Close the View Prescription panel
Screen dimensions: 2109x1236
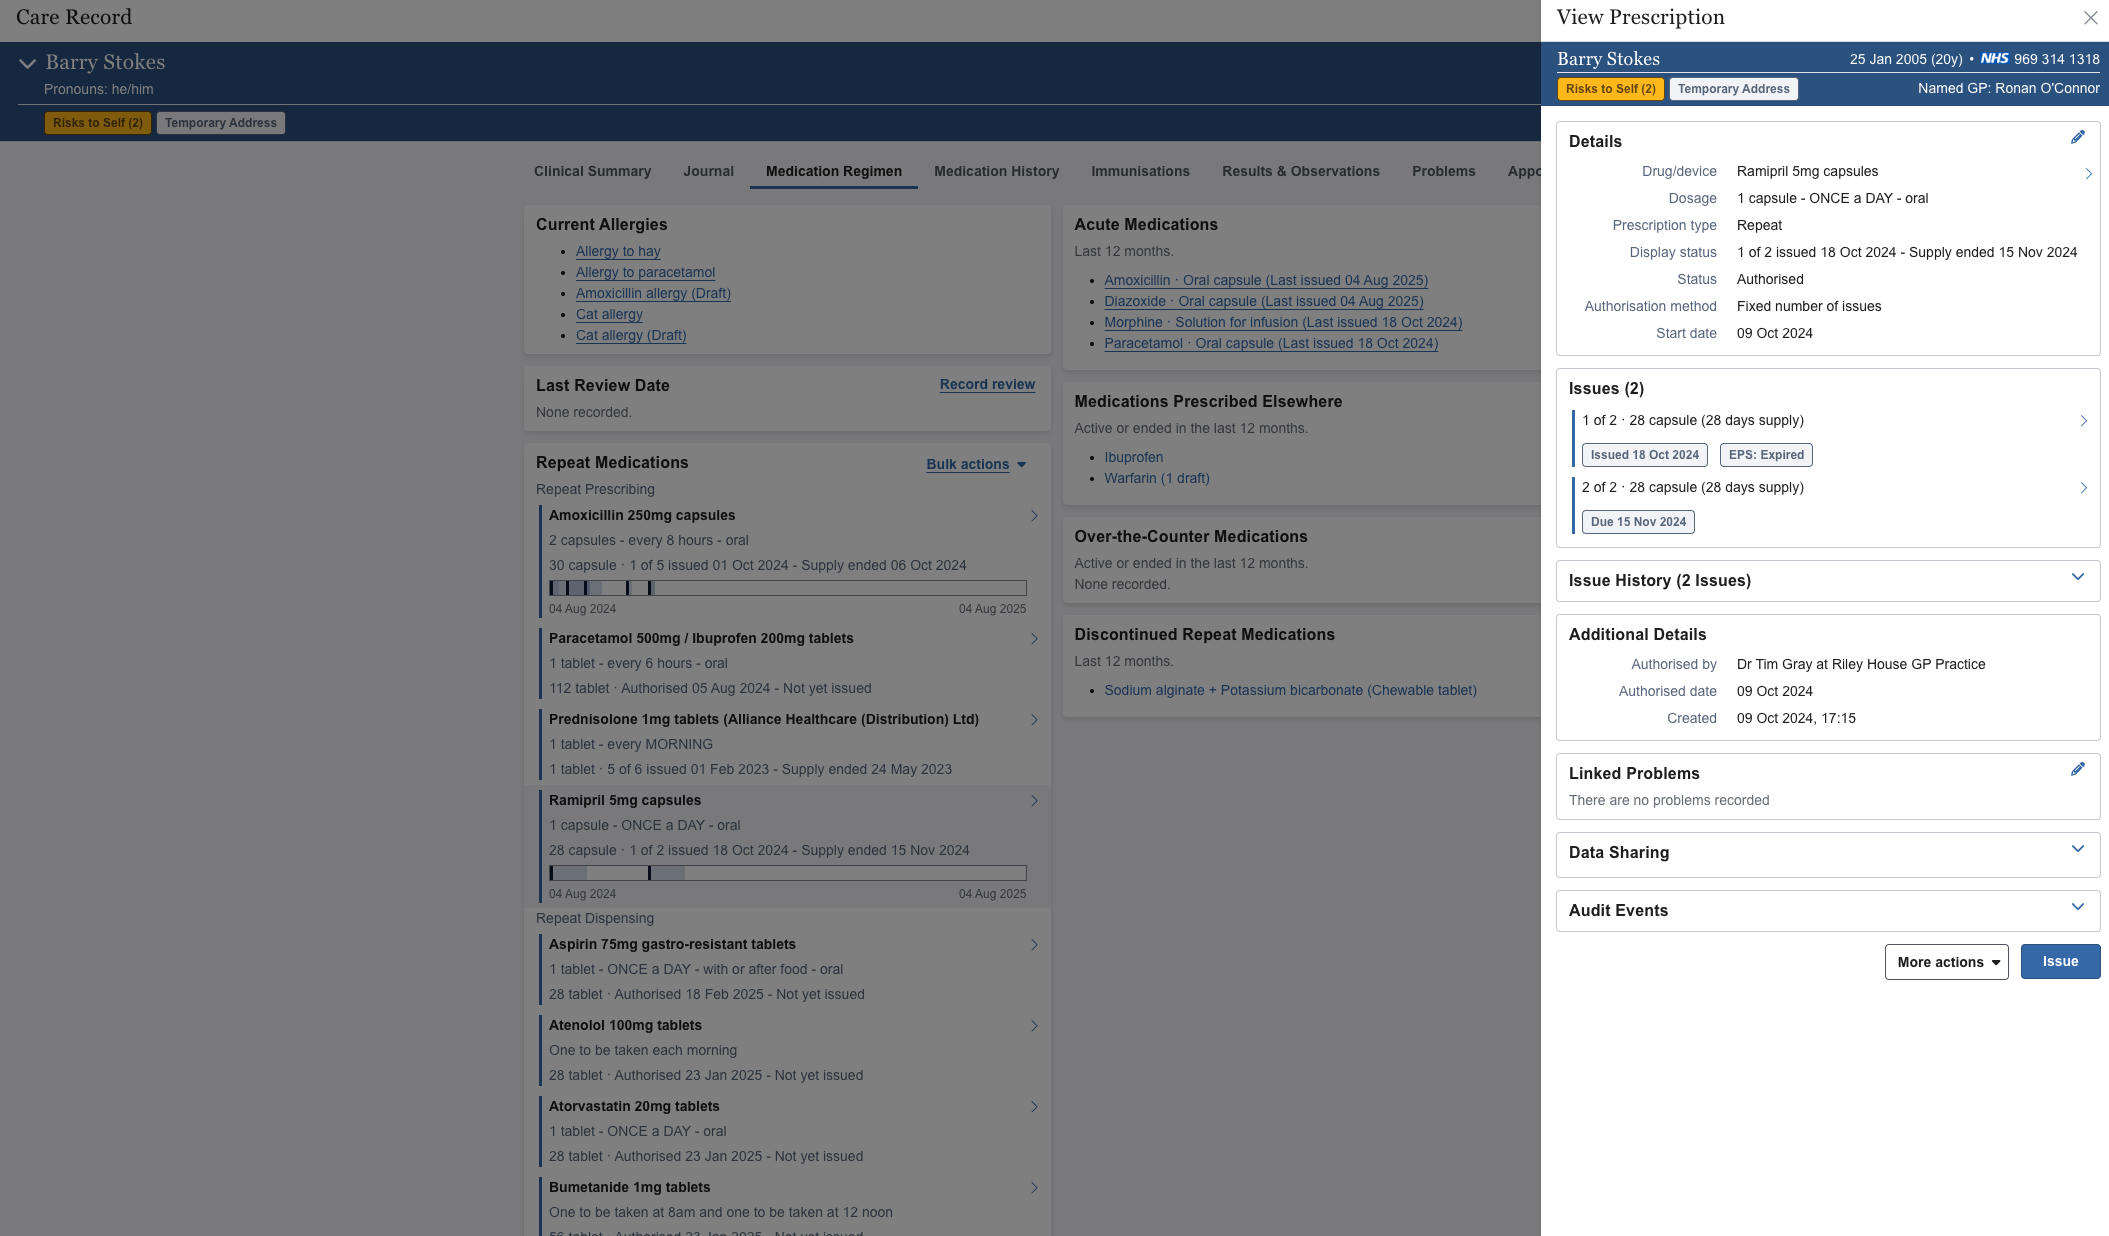[x=2091, y=17]
